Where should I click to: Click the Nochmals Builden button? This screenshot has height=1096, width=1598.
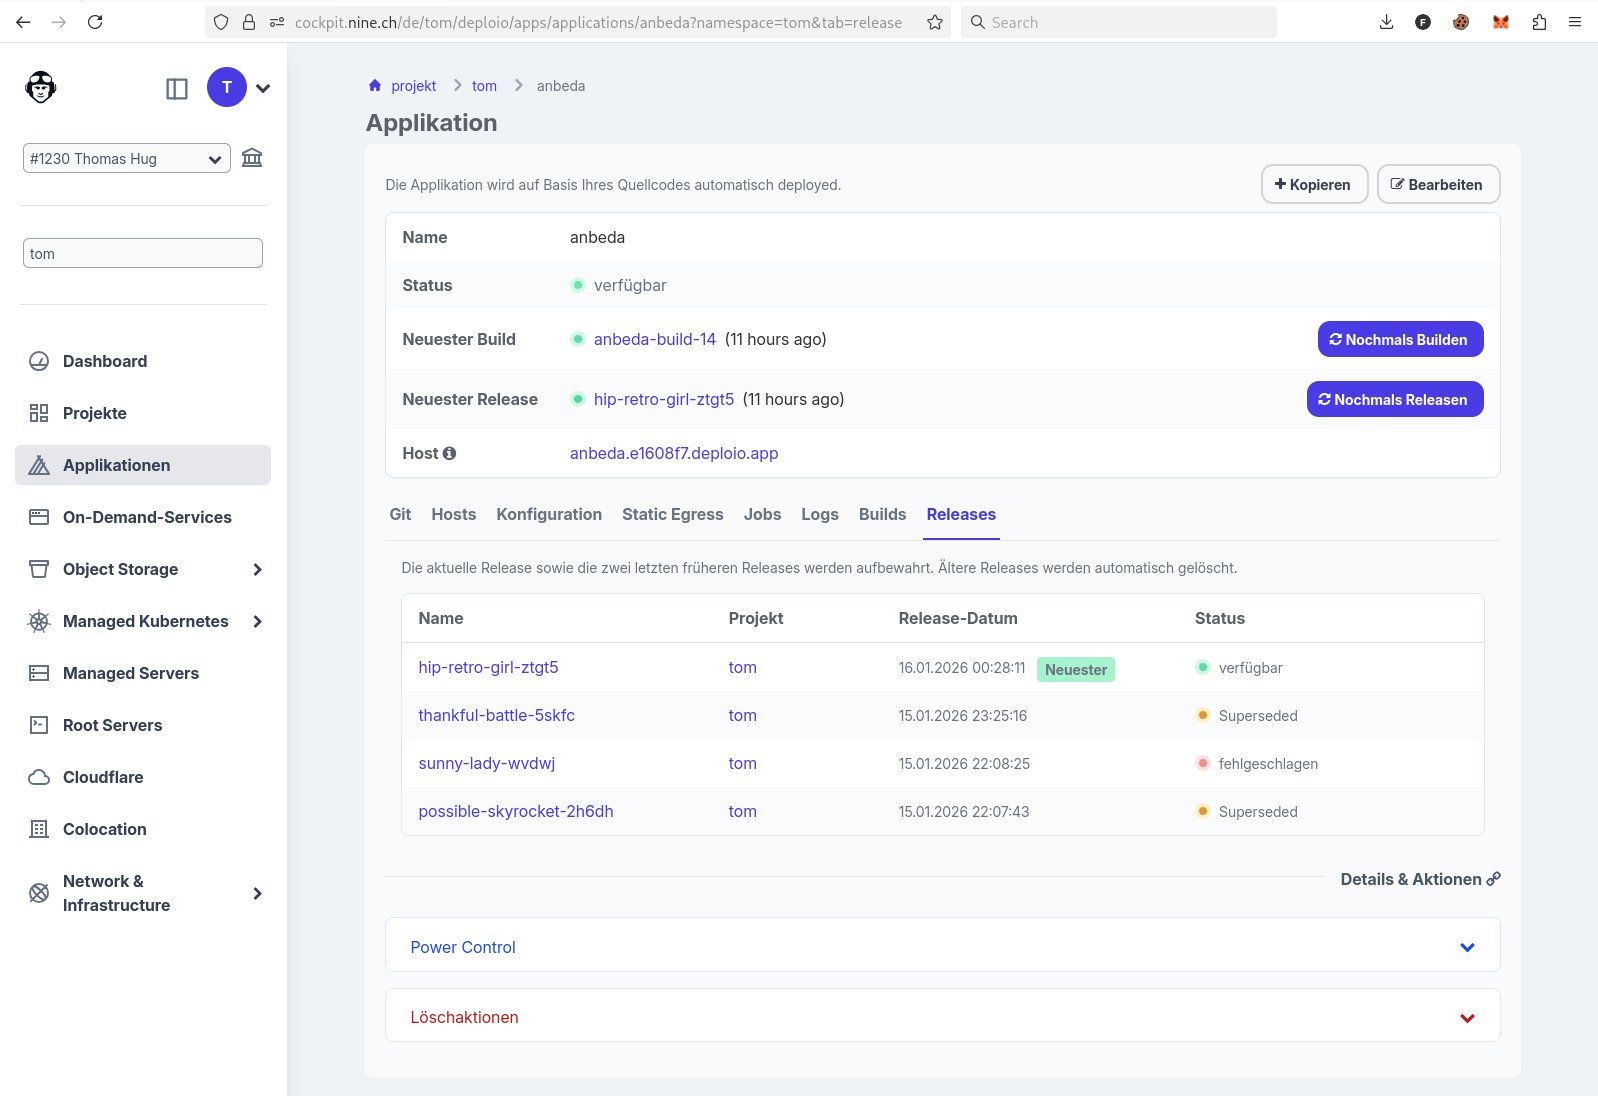[x=1399, y=340]
